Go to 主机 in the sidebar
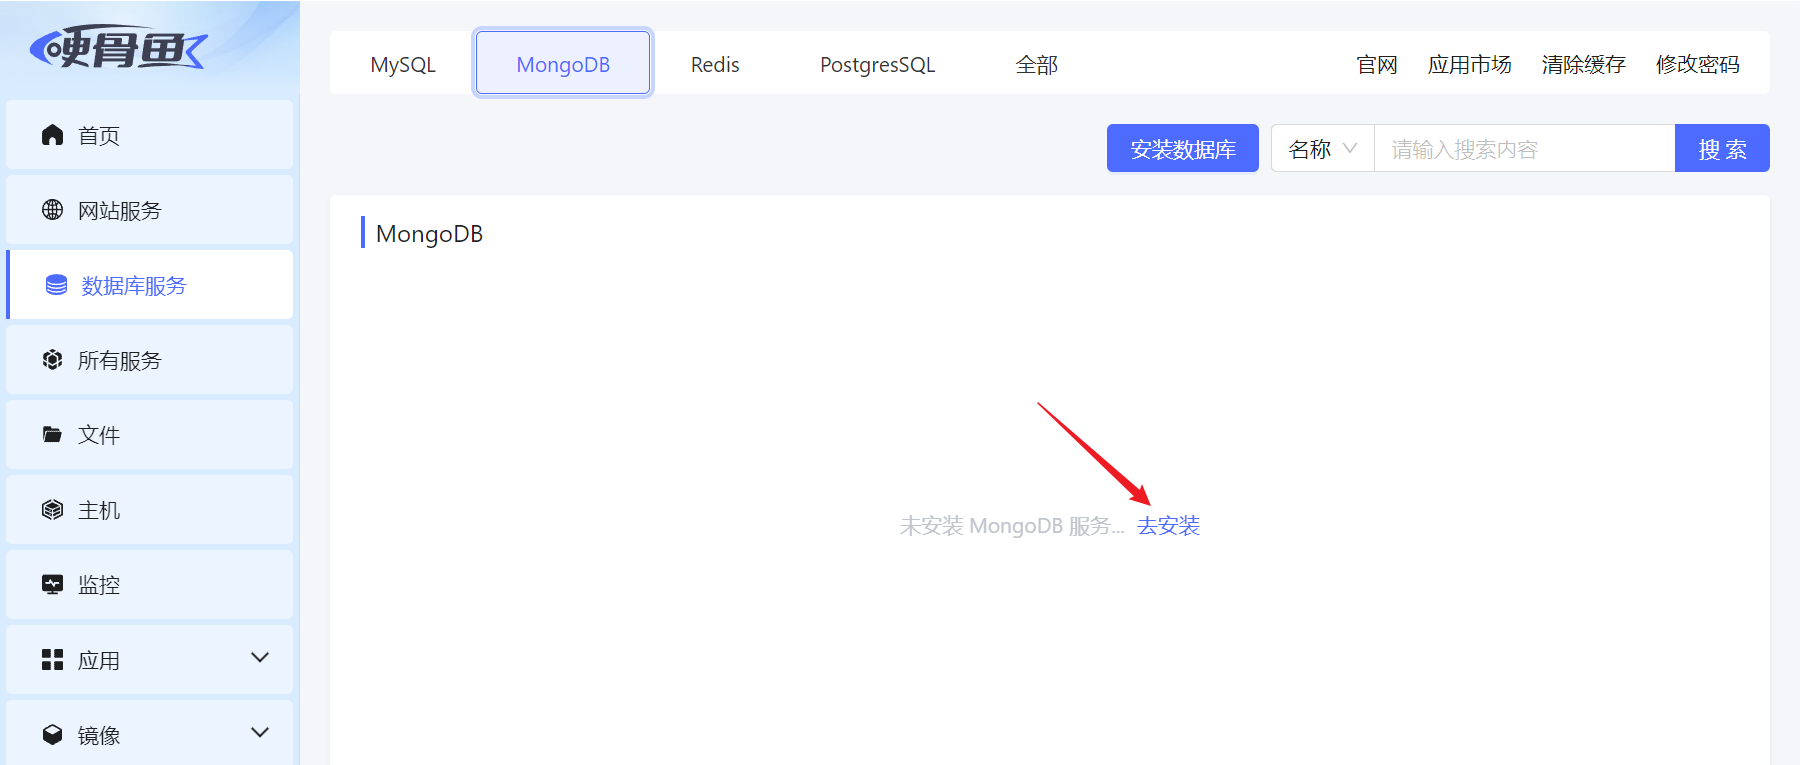Screen dimensions: 1800x765 (x=150, y=510)
